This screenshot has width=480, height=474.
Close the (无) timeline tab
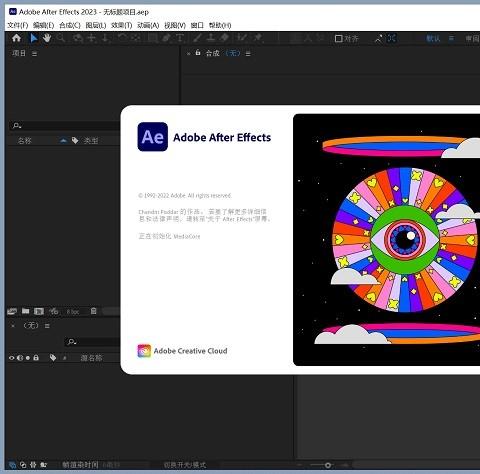[x=13, y=326]
